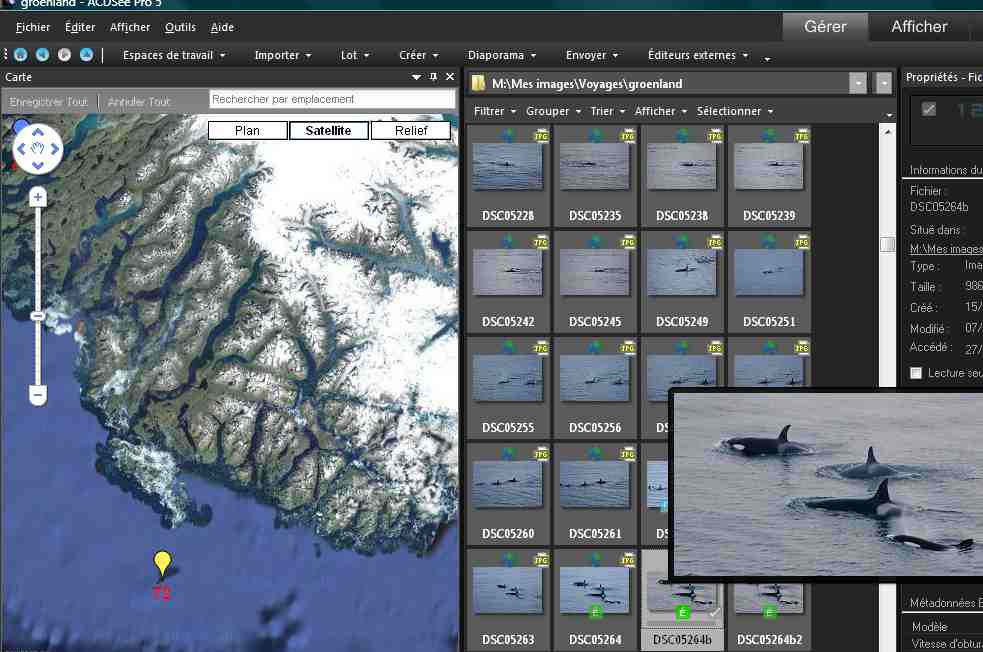
Task: Click the fourth blue up-arrow toolbar icon
Action: click(x=87, y=55)
